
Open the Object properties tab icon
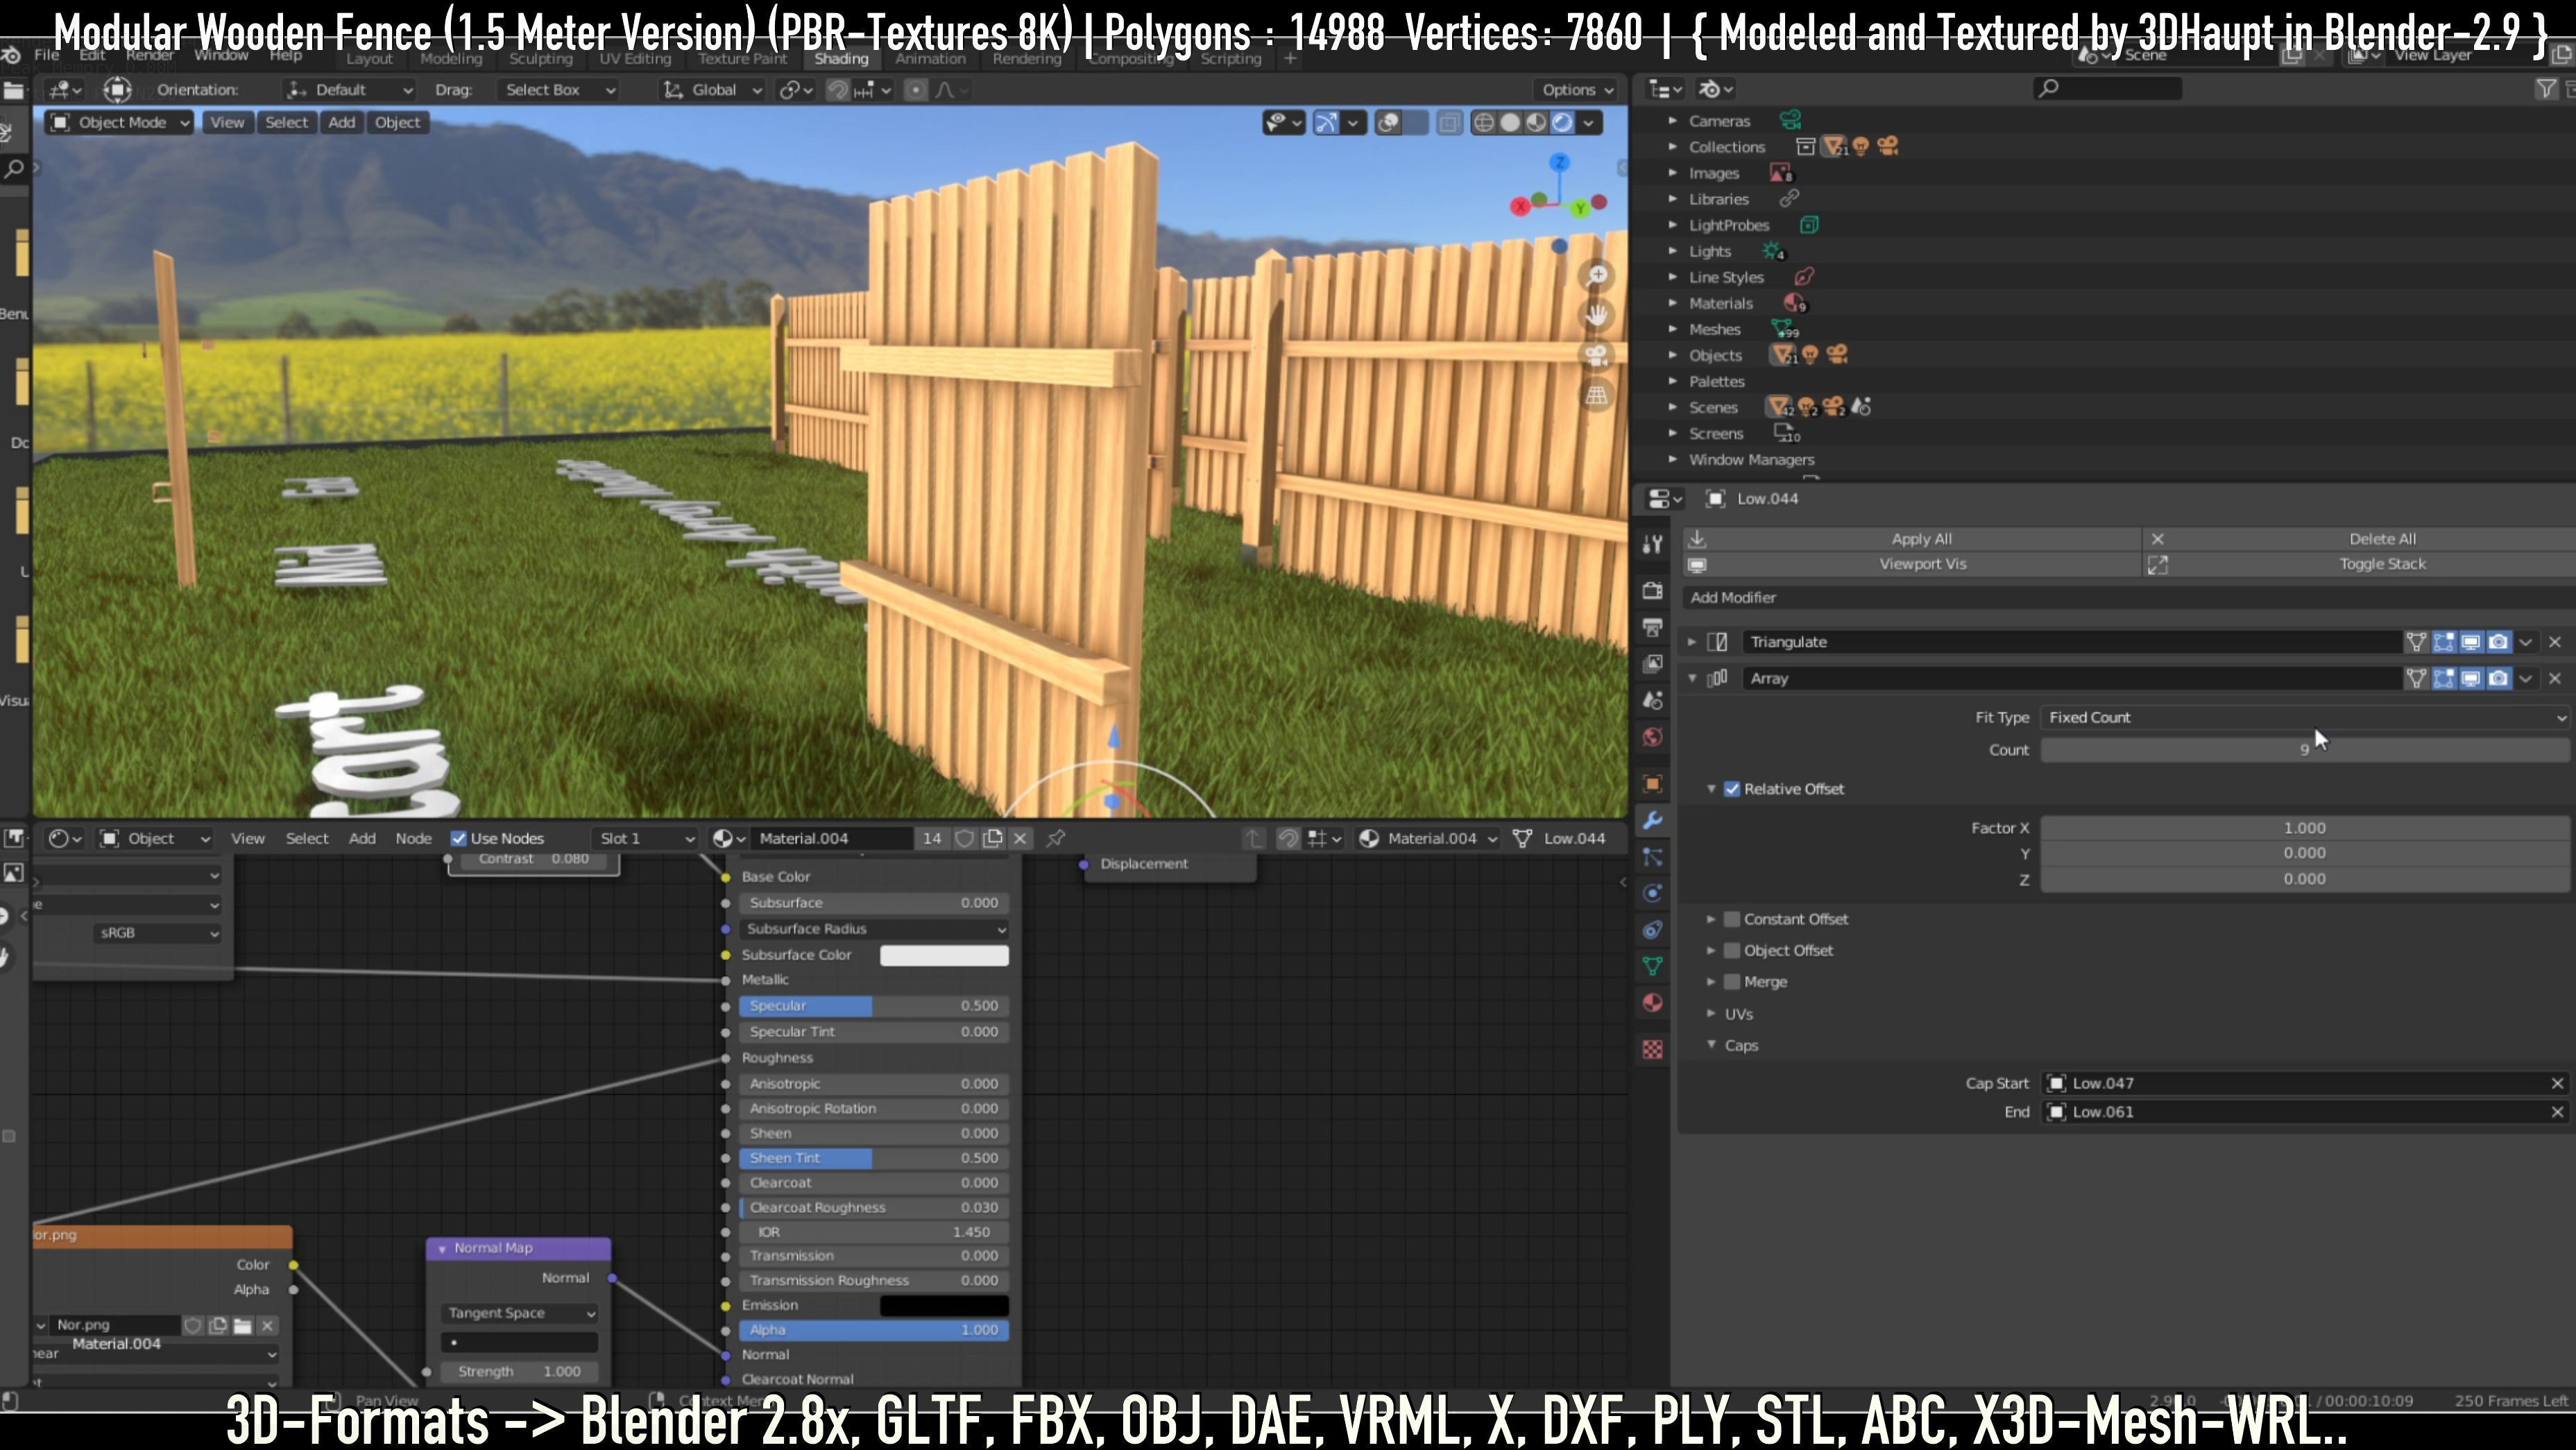pos(1652,783)
